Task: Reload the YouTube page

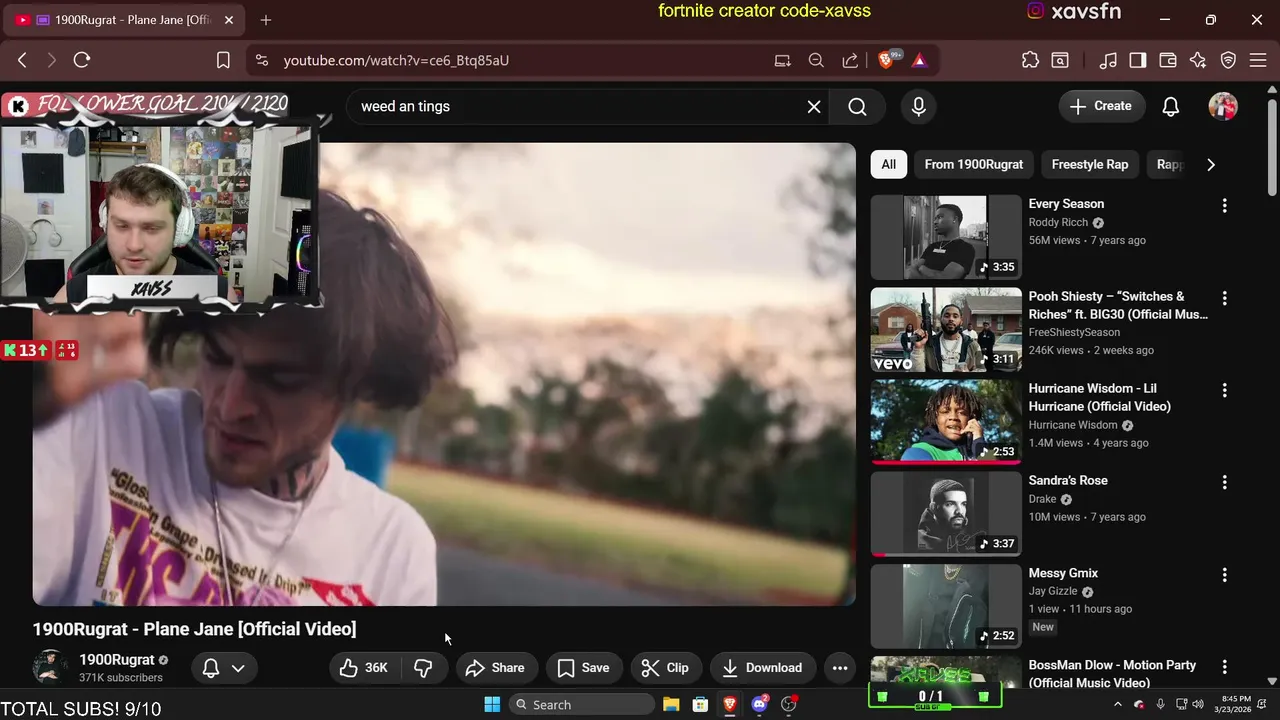Action: point(82,60)
